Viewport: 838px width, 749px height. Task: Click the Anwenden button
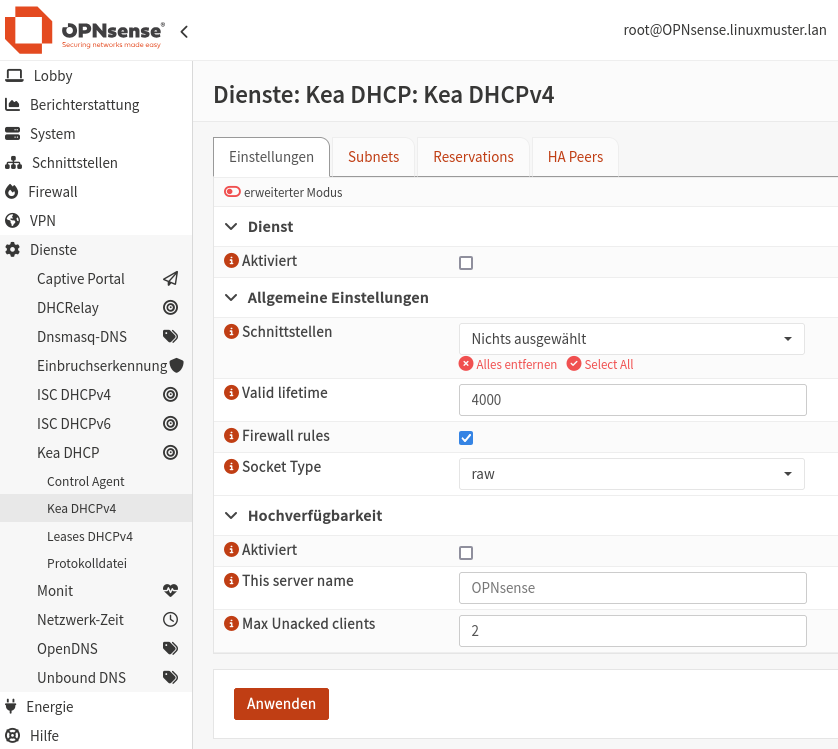(281, 704)
